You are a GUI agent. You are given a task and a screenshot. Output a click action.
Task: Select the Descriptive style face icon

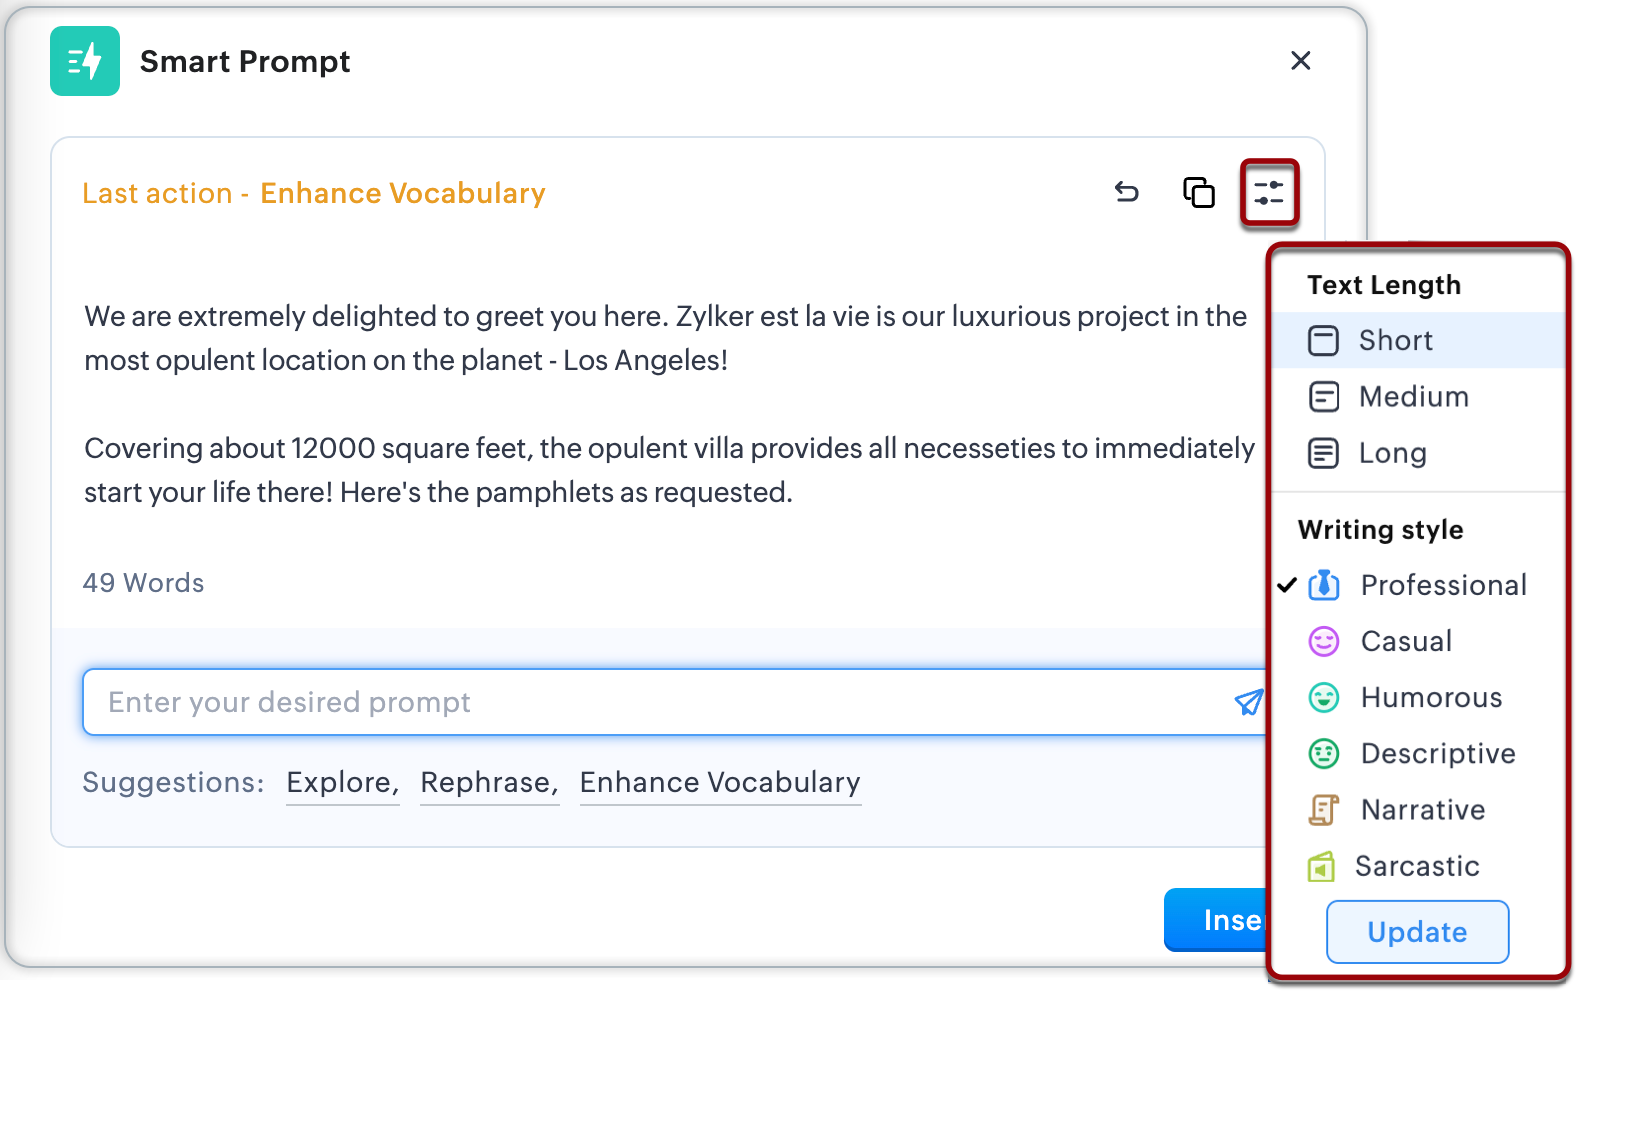point(1324,753)
